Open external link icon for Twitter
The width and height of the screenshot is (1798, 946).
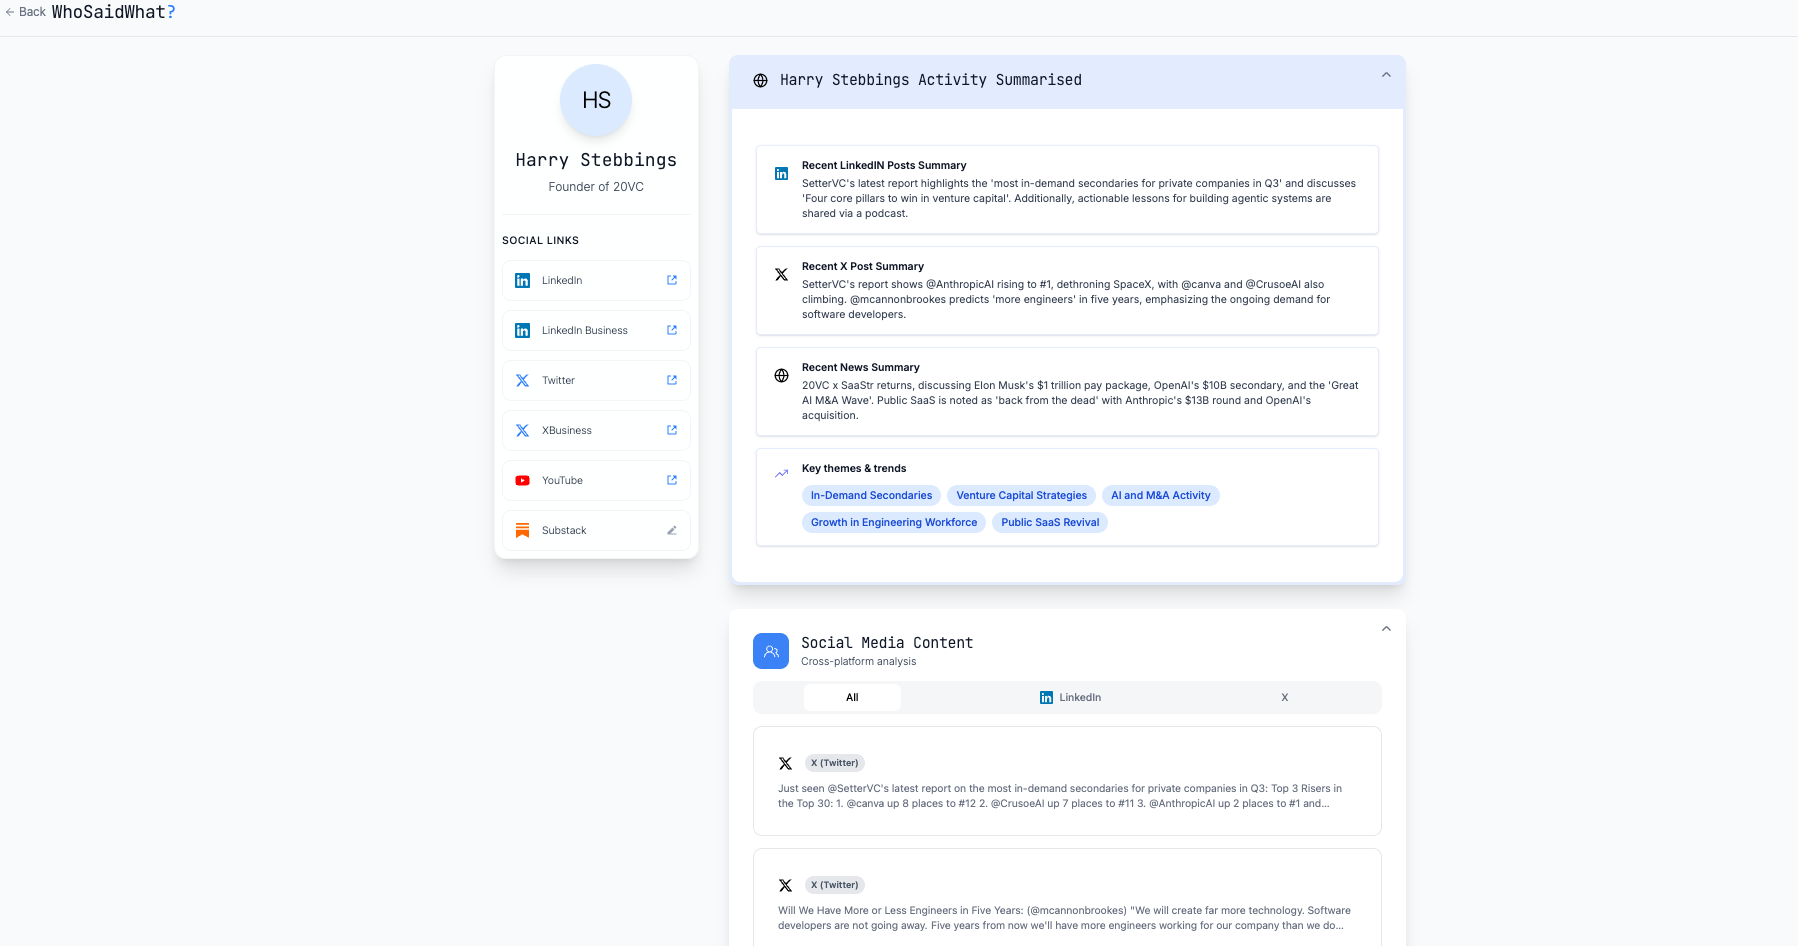point(672,380)
